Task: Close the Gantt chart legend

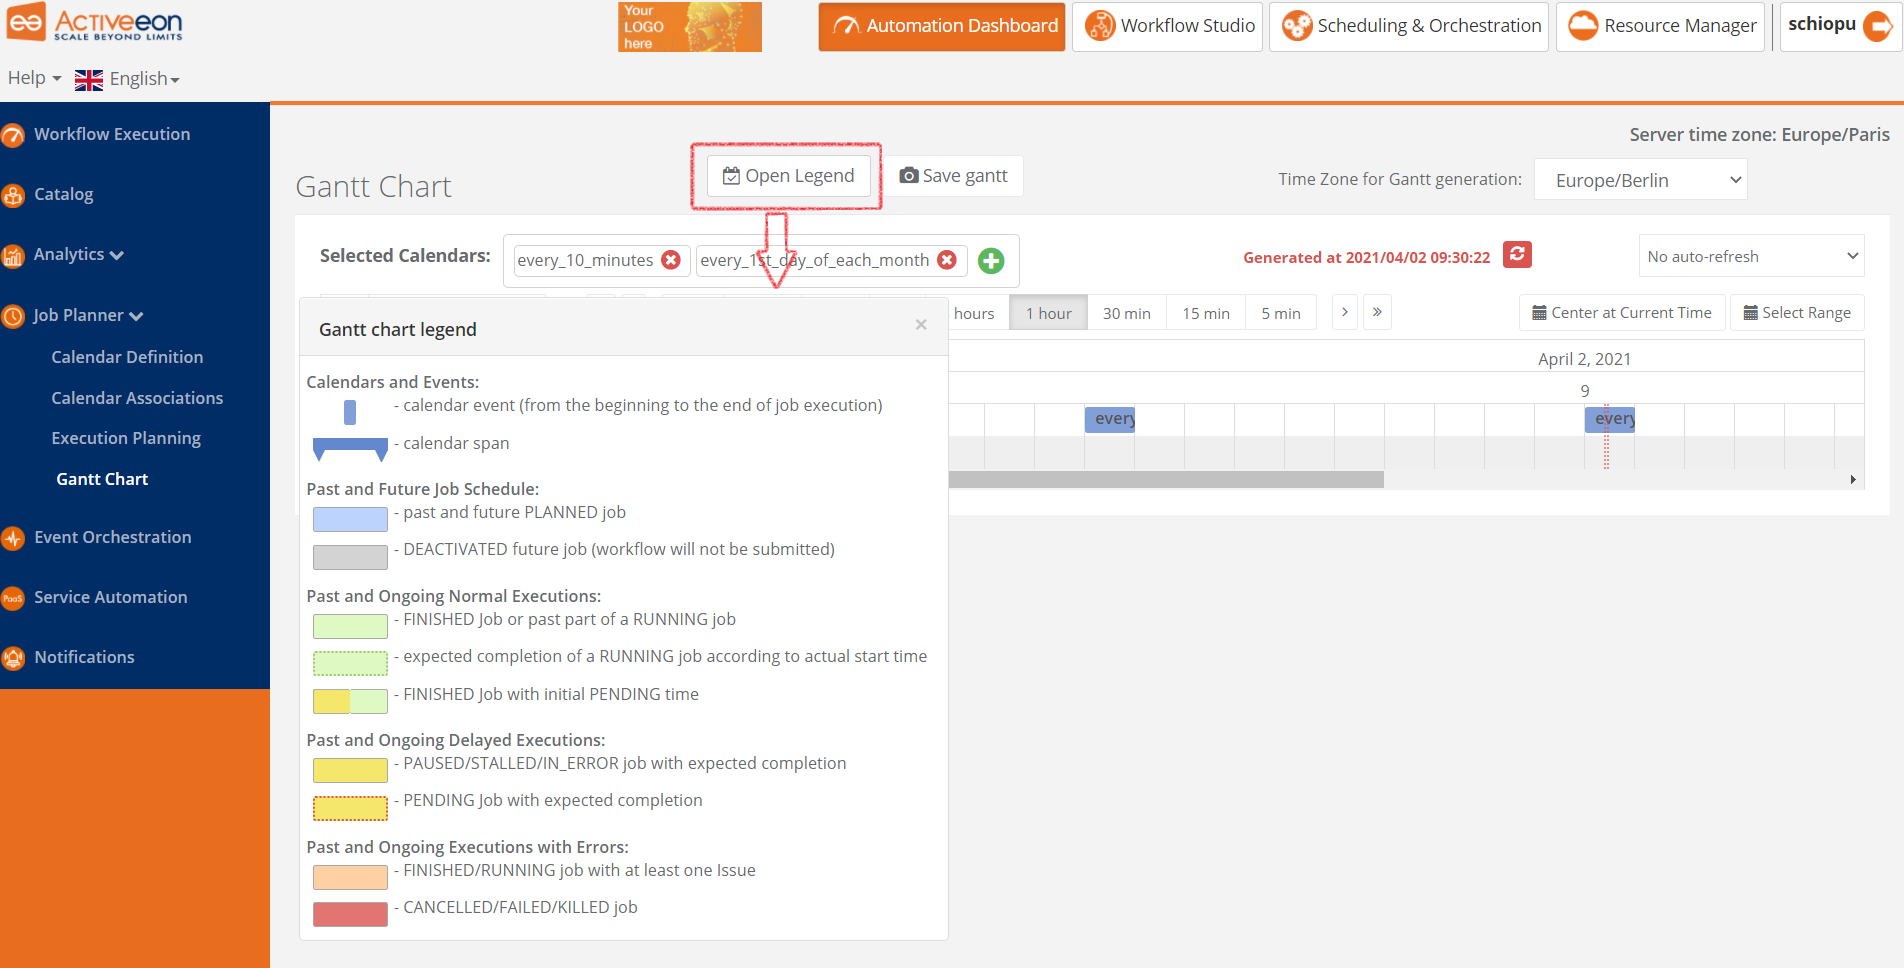Action: click(x=921, y=324)
